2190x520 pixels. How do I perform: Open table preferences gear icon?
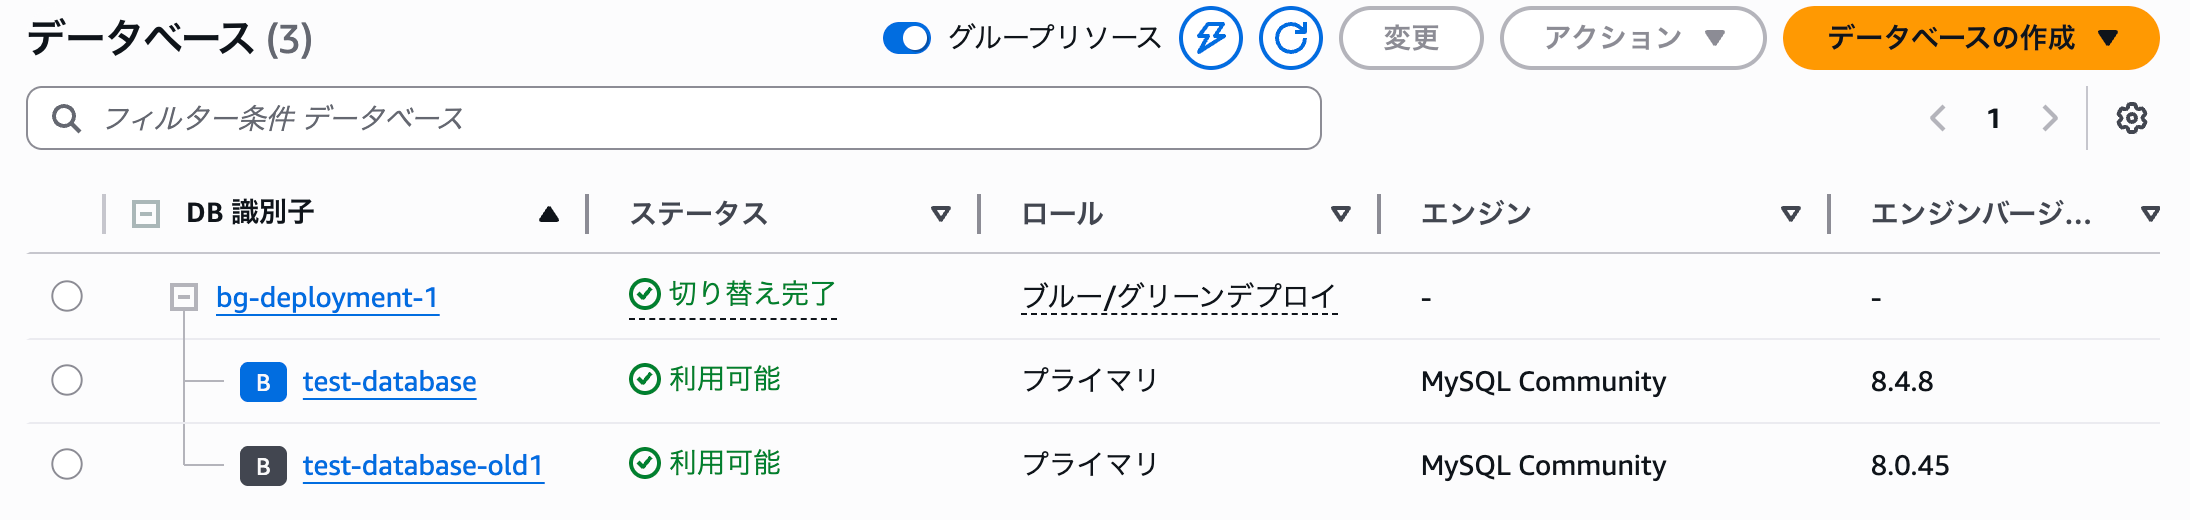pyautogui.click(x=2131, y=118)
